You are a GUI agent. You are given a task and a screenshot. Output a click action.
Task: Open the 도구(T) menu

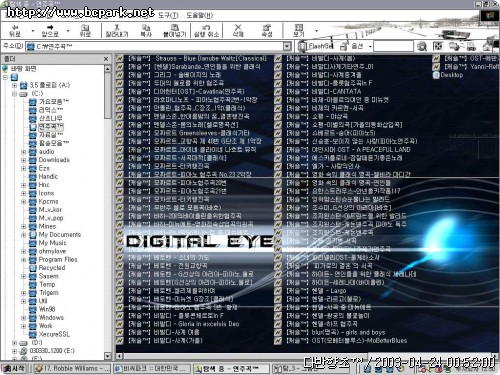pyautogui.click(x=168, y=15)
